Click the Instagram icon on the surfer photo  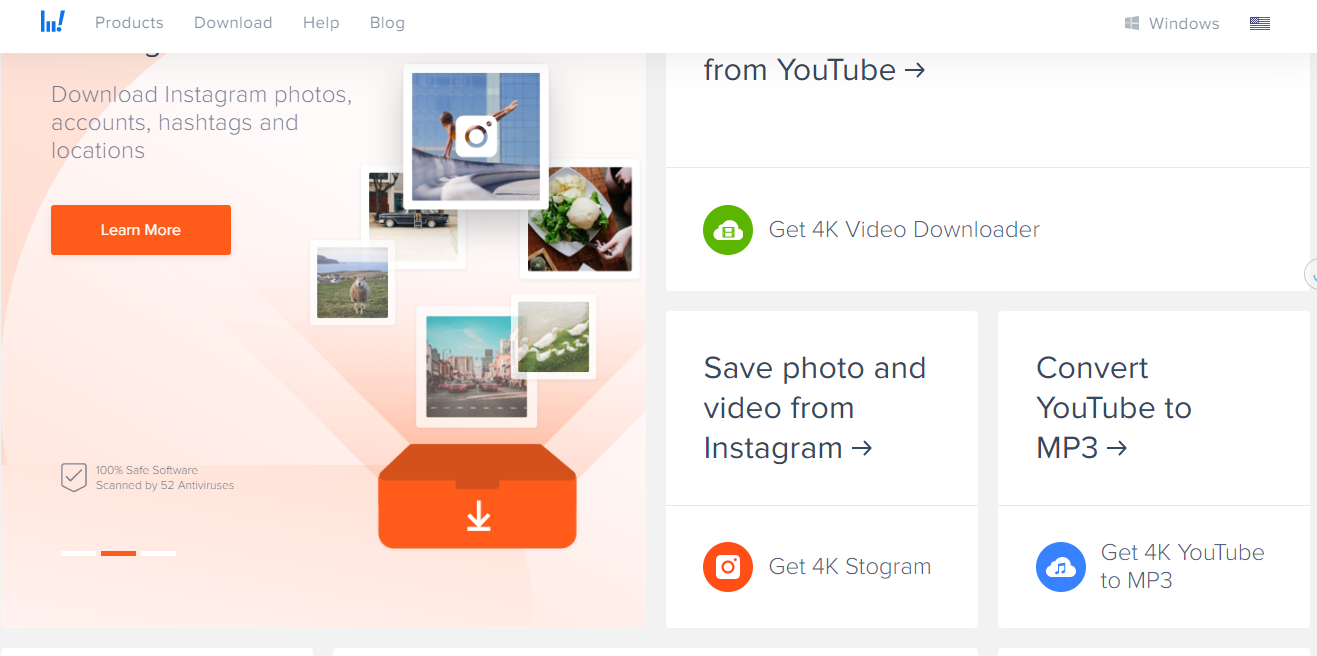click(476, 136)
